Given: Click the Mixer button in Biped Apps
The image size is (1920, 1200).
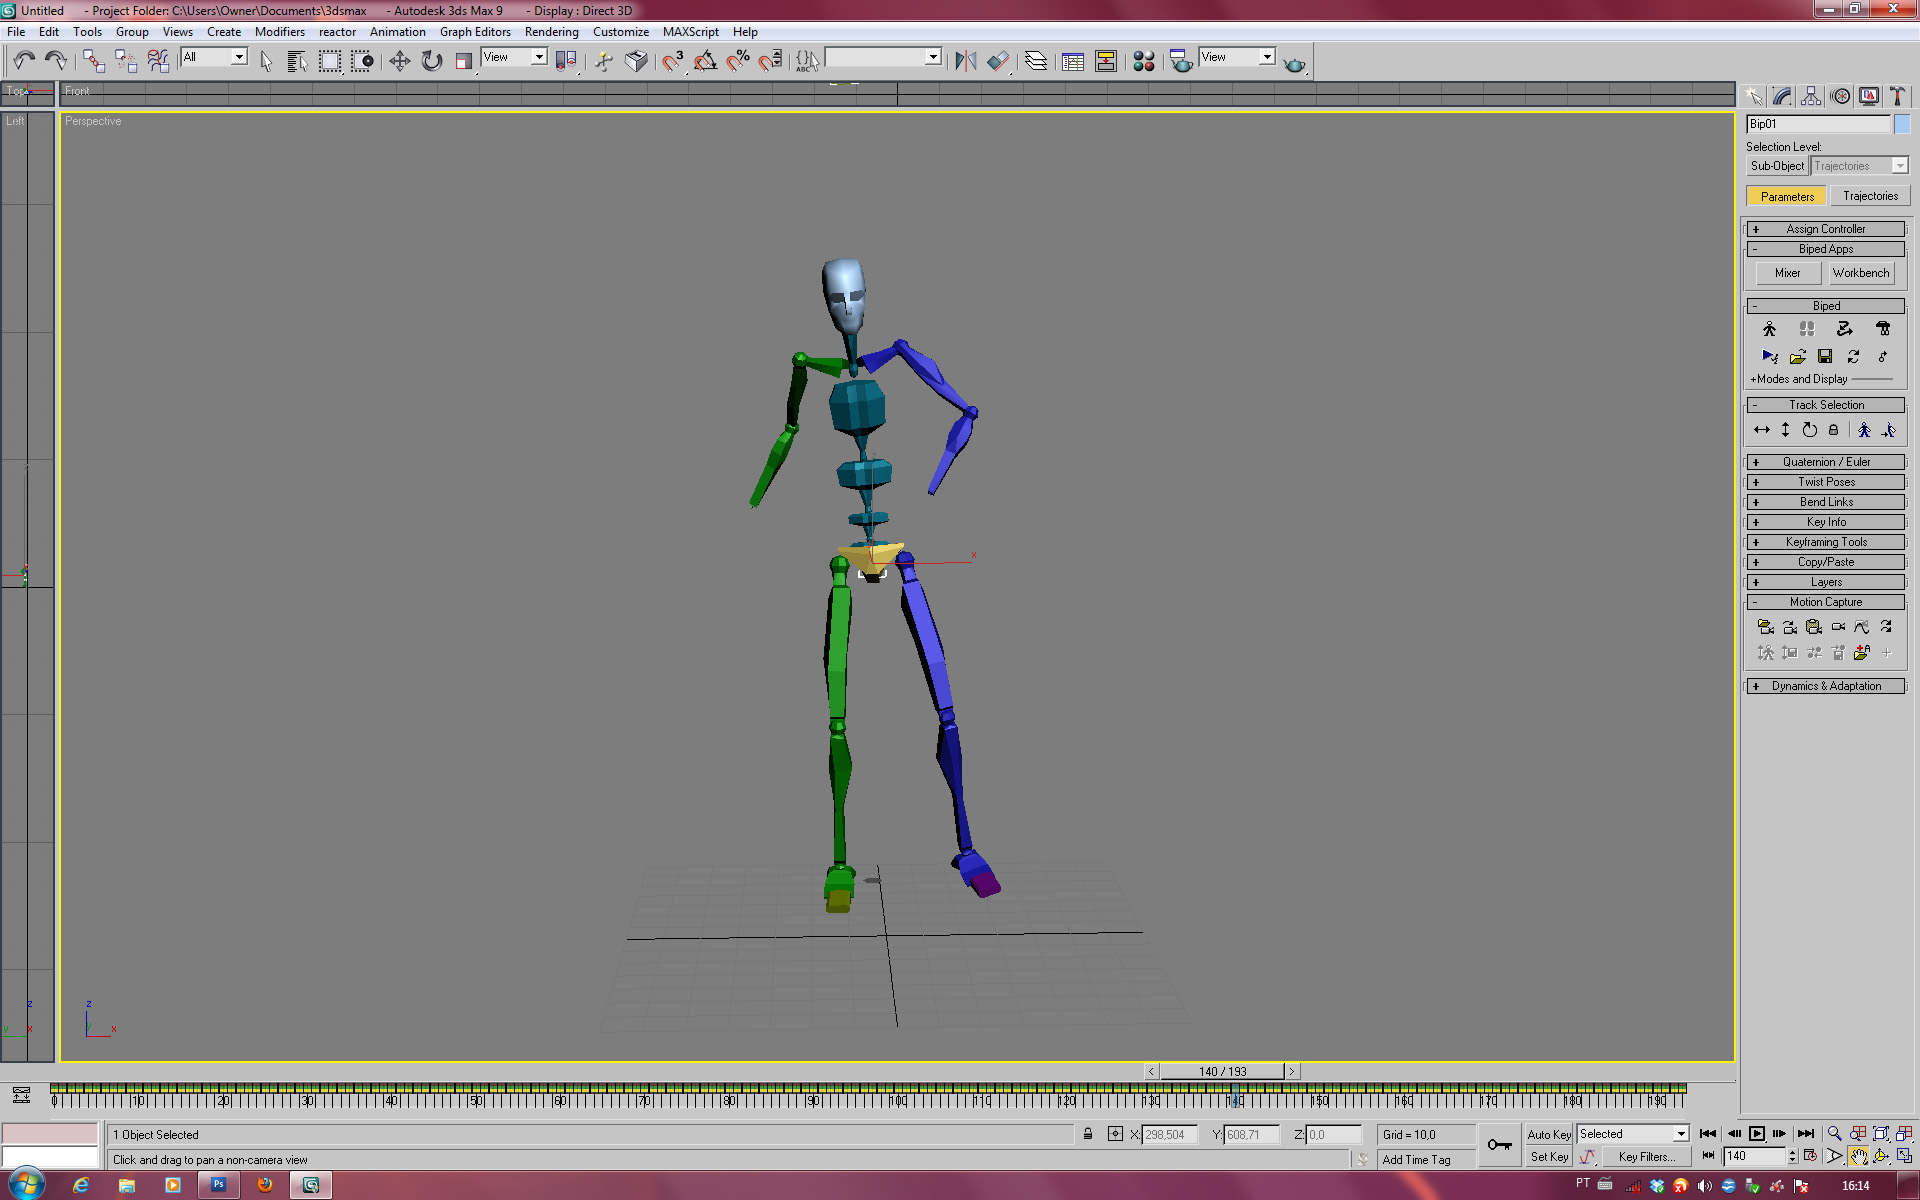Looking at the screenshot, I should coord(1787,273).
